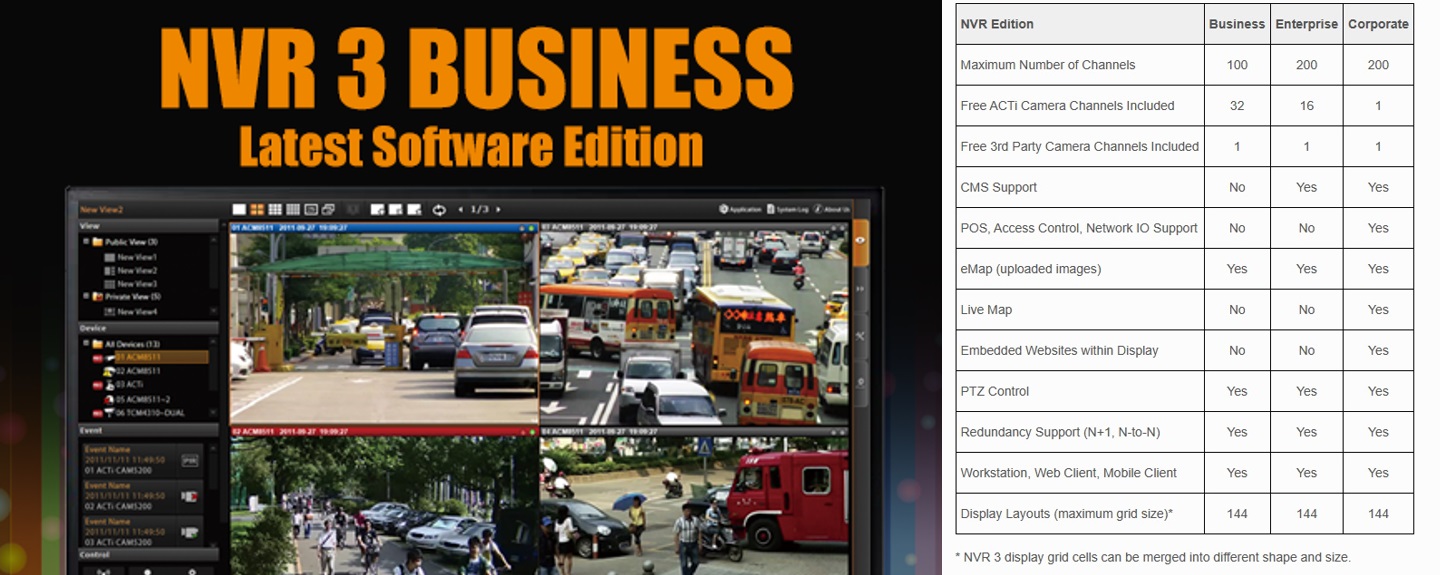Click the 'Enterprise' column header
The width and height of the screenshot is (1440, 575).
(x=1306, y=24)
